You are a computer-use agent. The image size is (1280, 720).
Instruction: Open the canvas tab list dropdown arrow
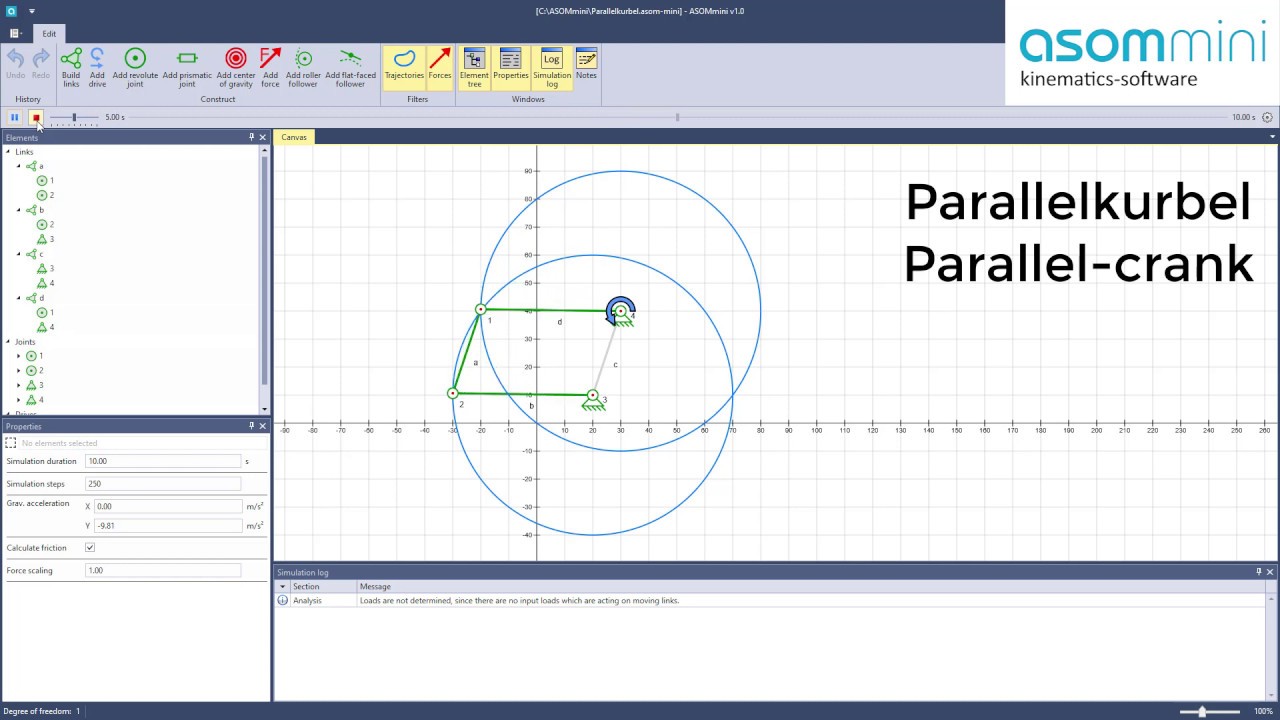pos(1272,137)
